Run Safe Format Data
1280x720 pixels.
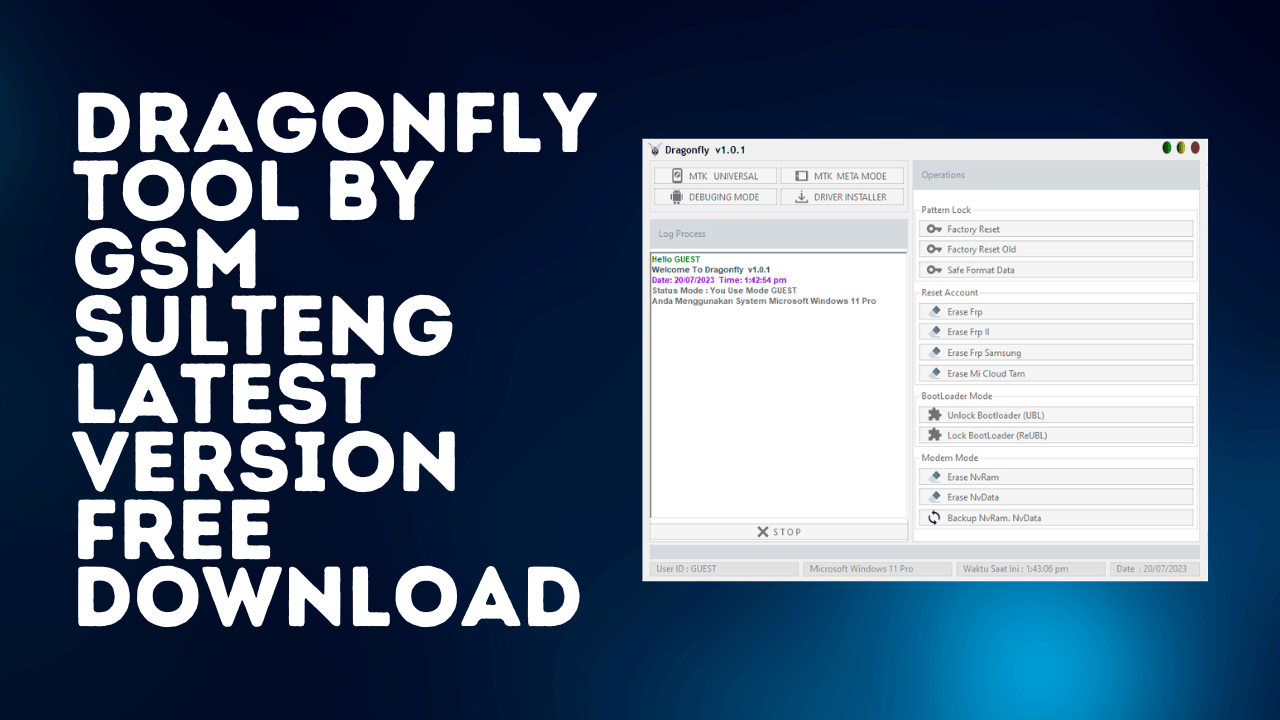[1056, 270]
